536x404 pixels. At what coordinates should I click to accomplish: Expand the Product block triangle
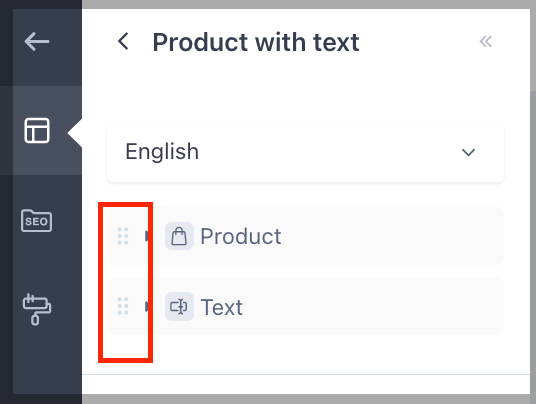point(147,236)
